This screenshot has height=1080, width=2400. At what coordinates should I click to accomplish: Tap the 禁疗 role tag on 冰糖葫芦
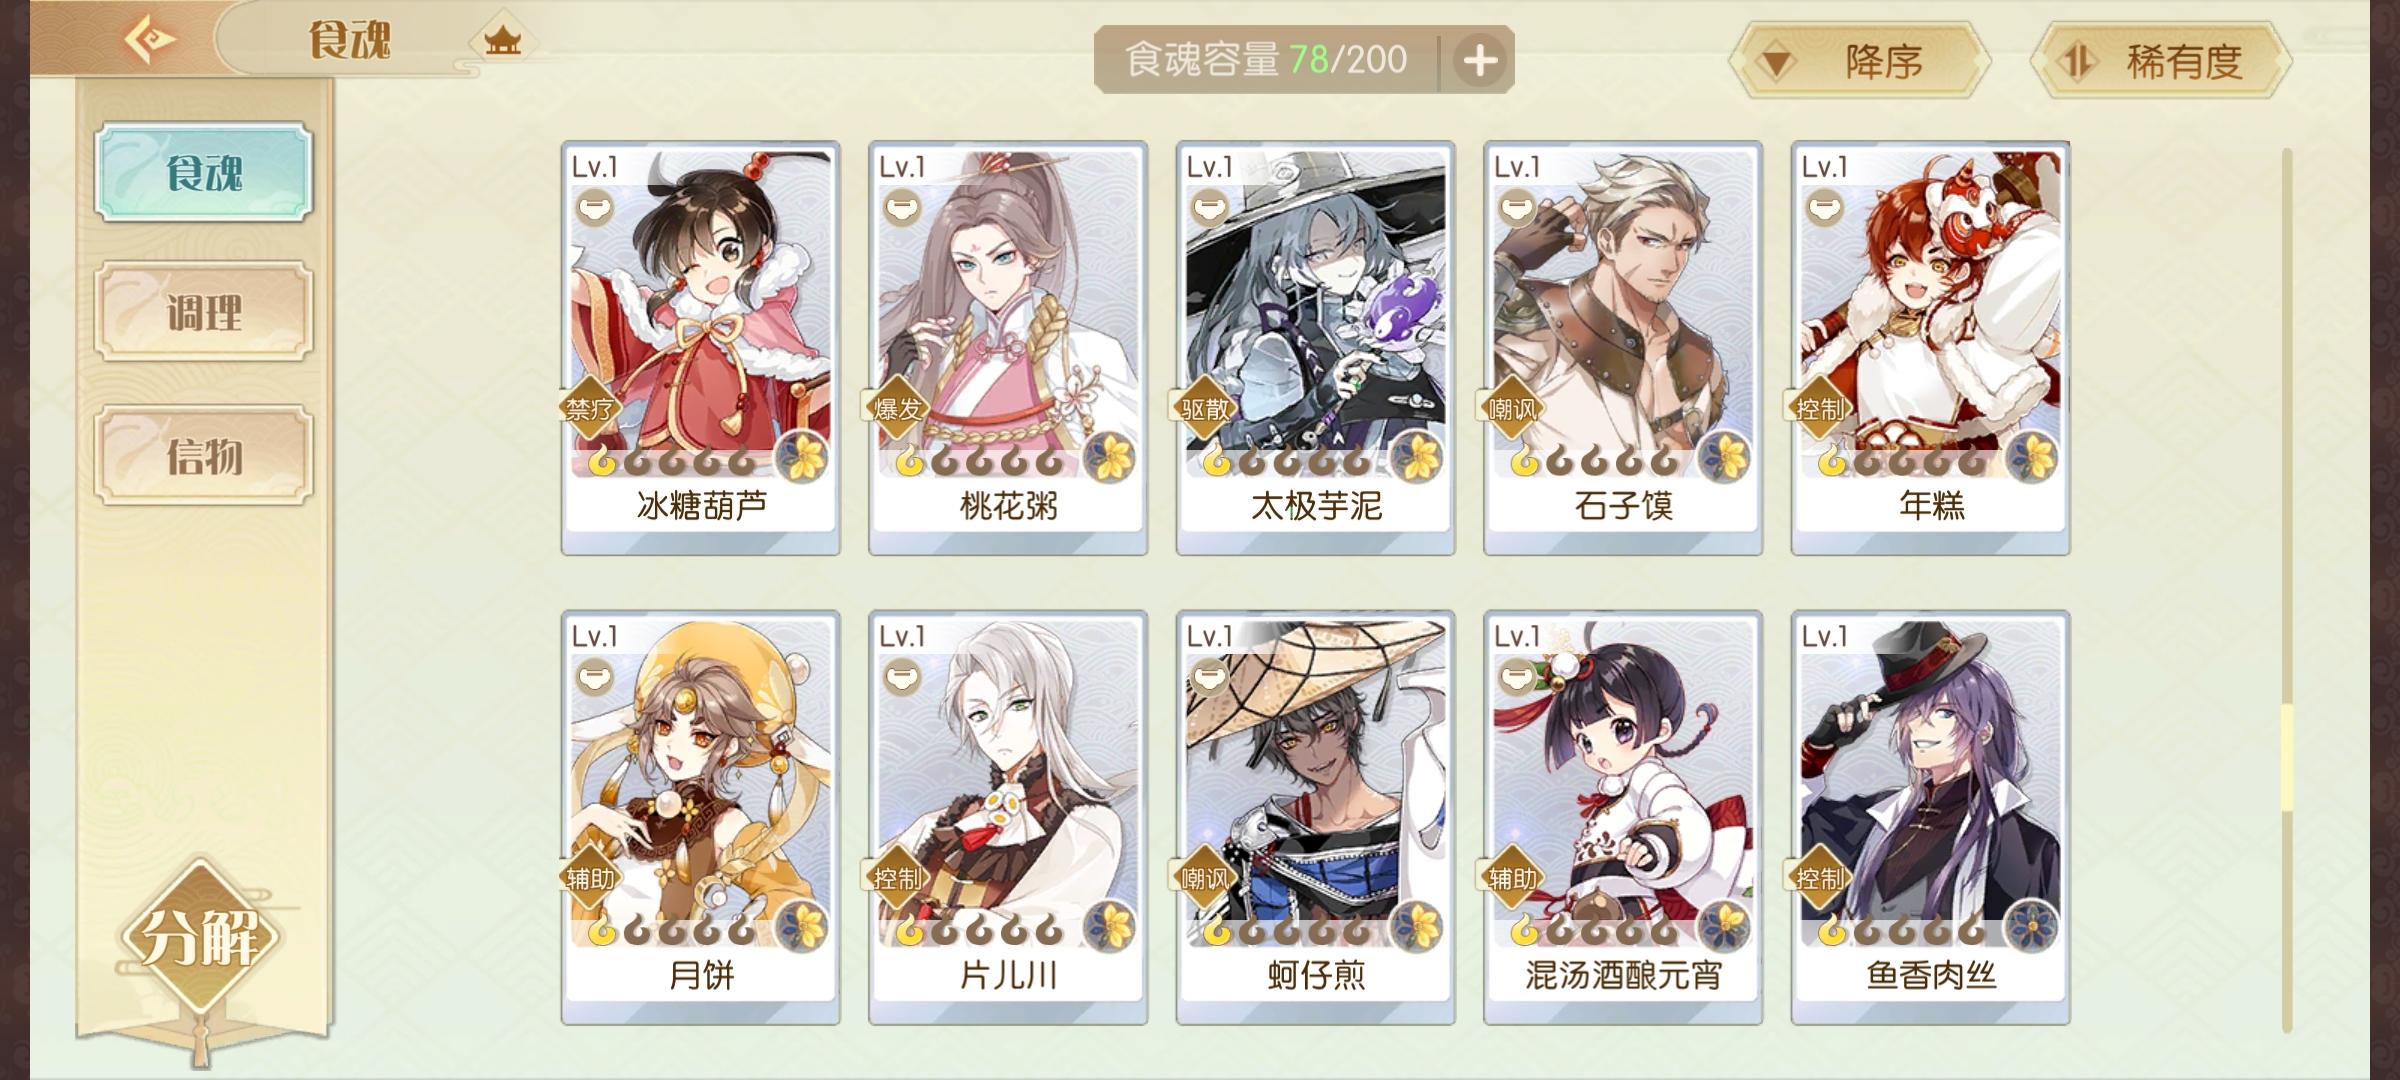590,409
